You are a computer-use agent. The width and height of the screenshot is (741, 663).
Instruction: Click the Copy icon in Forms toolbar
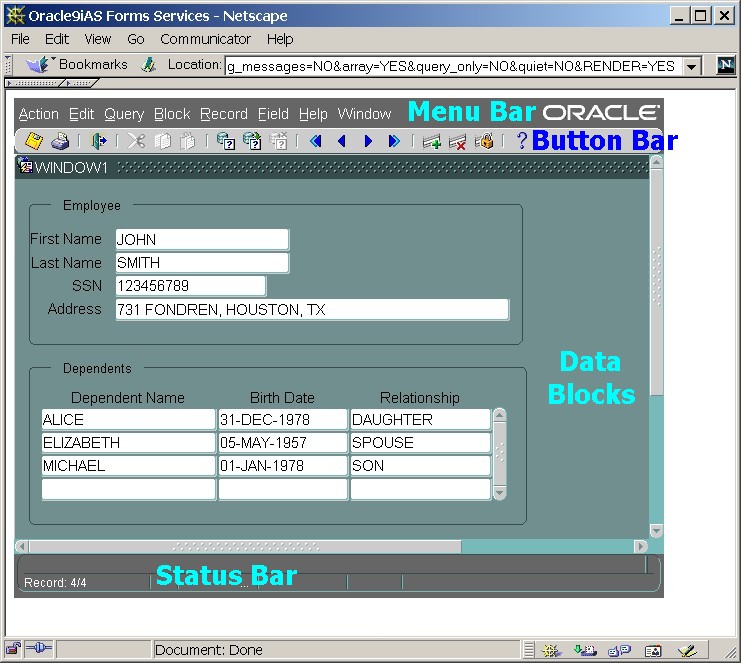(x=162, y=141)
